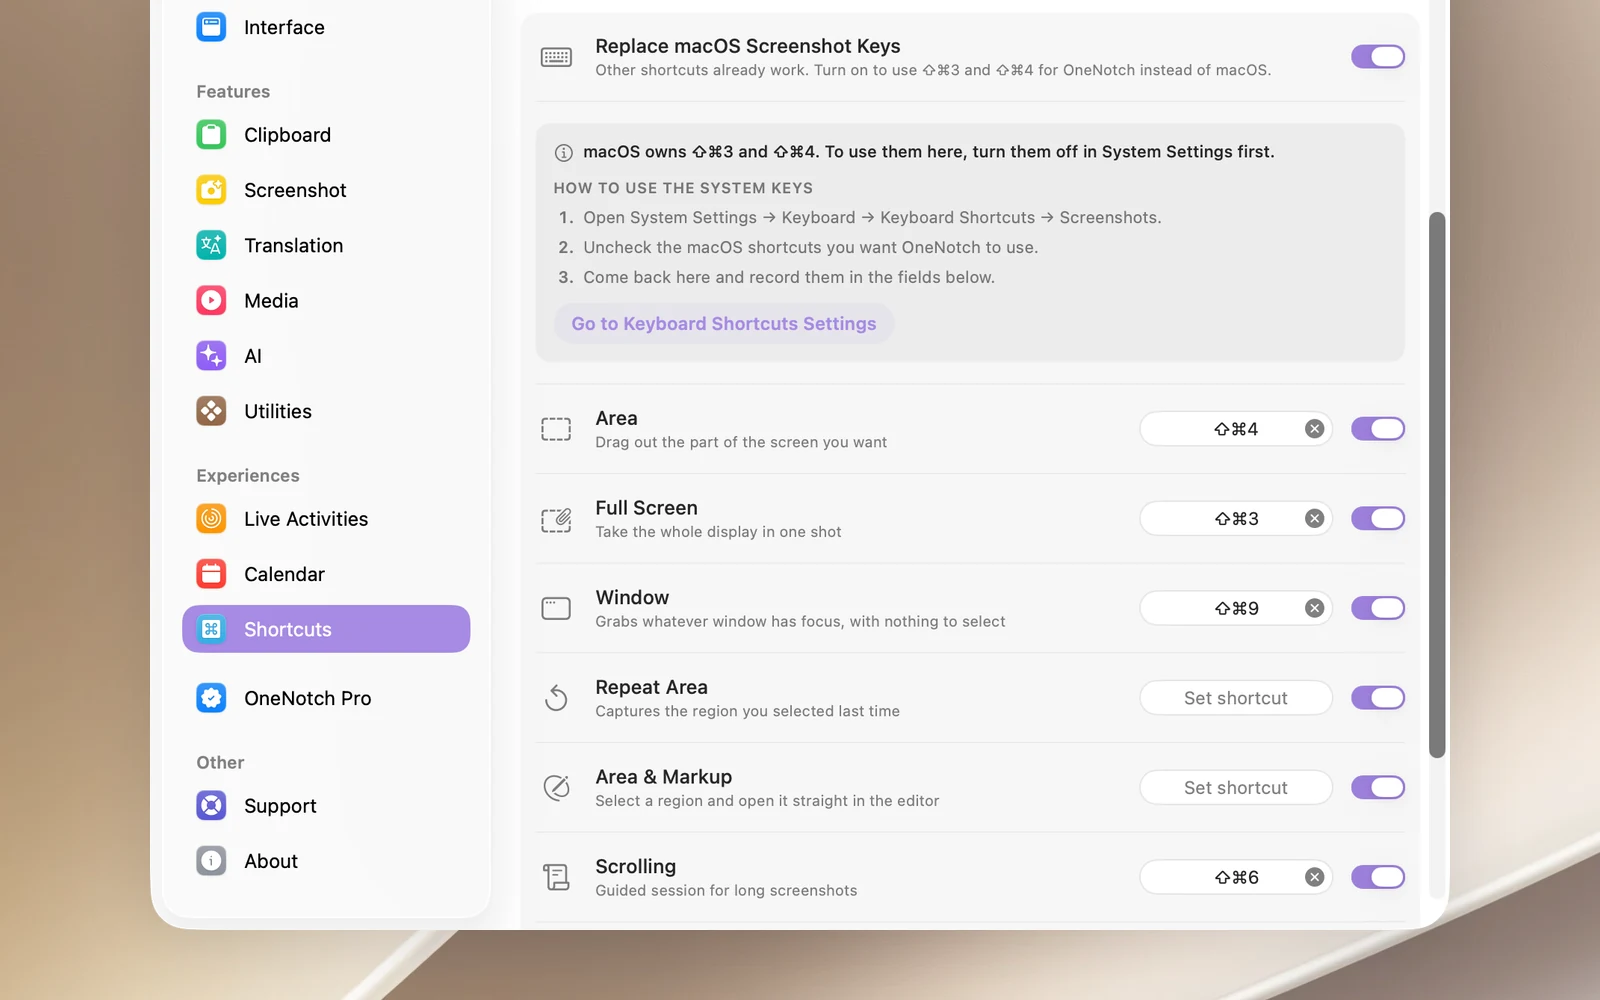This screenshot has width=1600, height=1000.
Task: Open the Live Activities label
Action: point(306,519)
